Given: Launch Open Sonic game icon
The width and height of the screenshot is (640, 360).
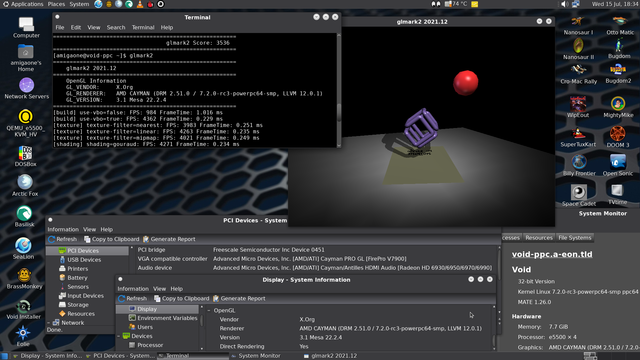Looking at the screenshot, I should [618, 165].
